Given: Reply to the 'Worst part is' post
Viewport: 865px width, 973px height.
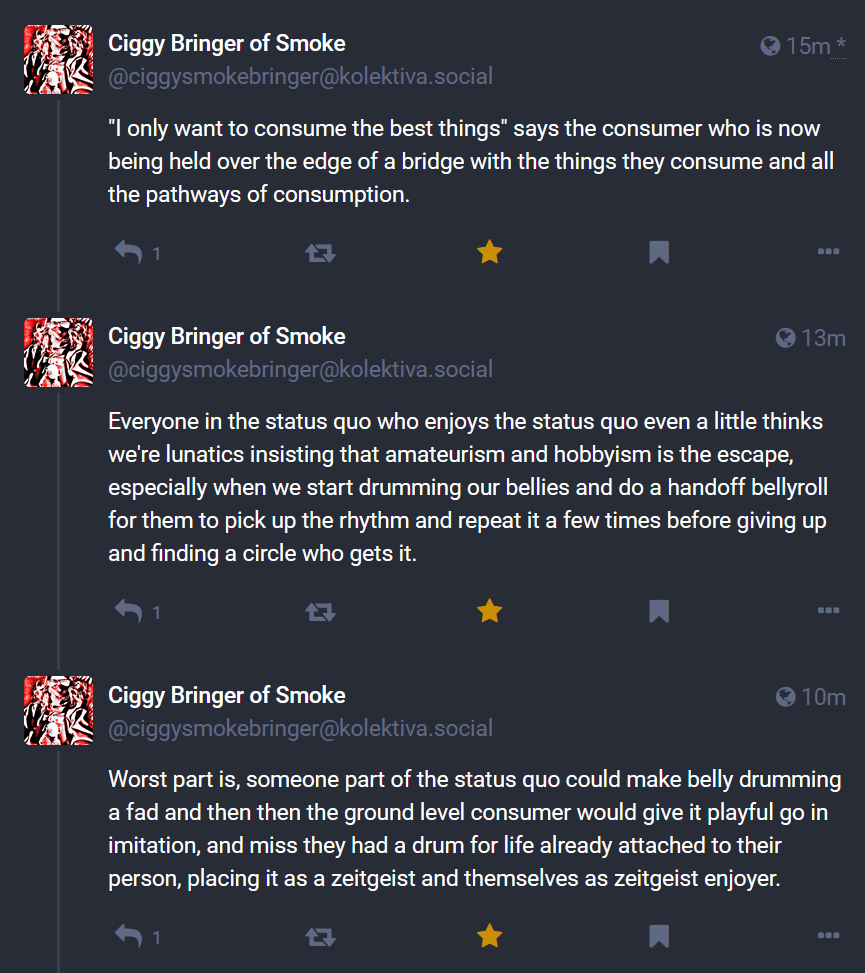Looking at the screenshot, I should [x=129, y=936].
